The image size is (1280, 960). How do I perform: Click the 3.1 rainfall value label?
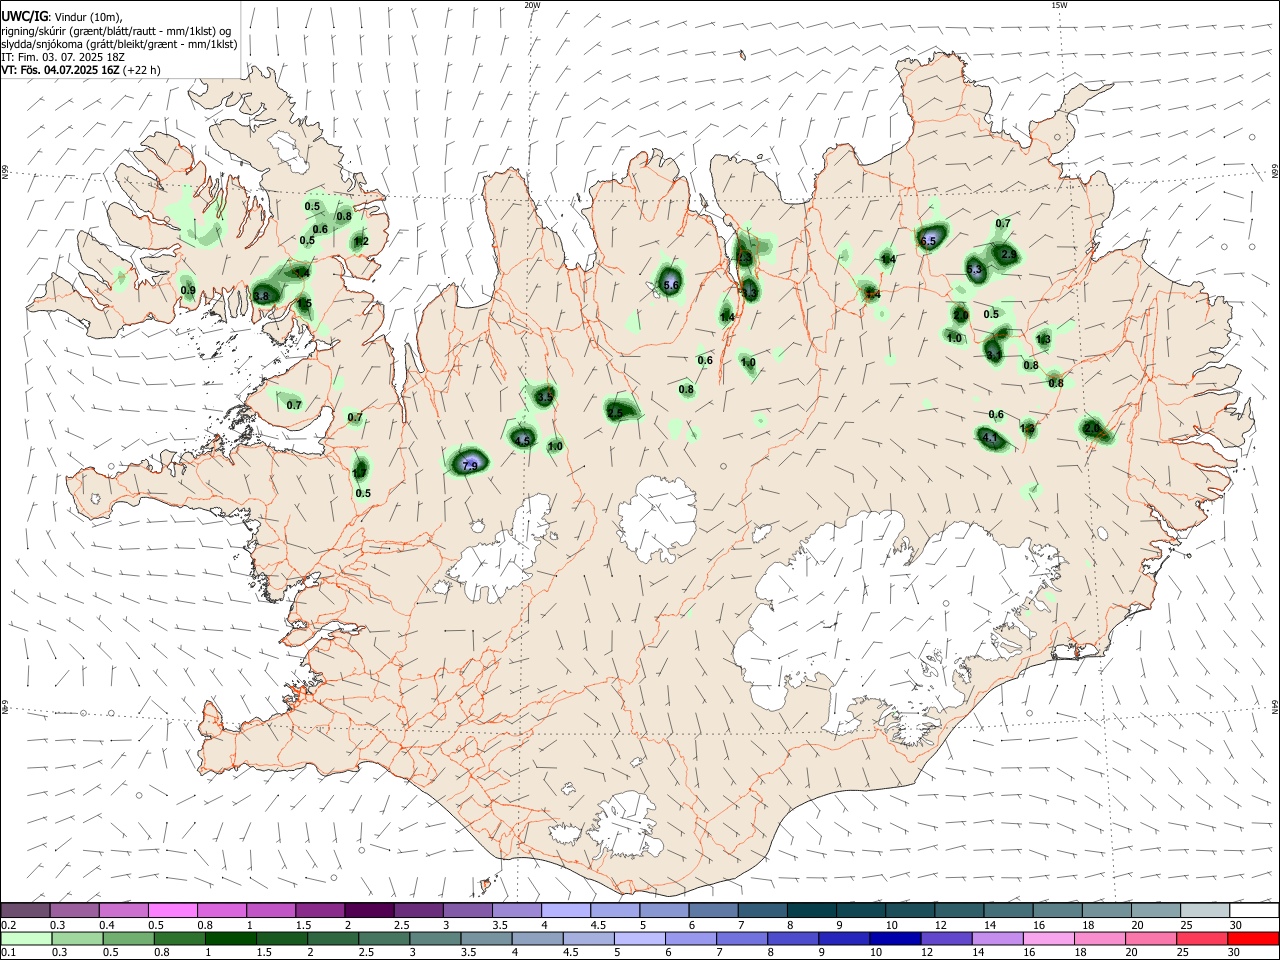994,354
